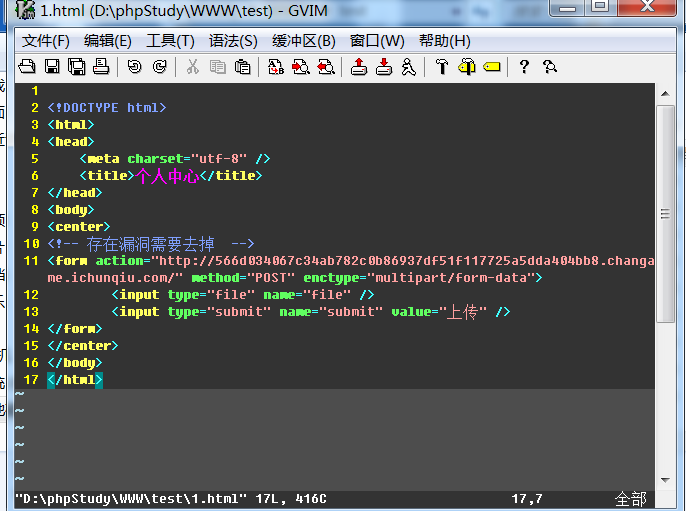Click the Run script icon
The width and height of the screenshot is (686, 511).
[409, 67]
